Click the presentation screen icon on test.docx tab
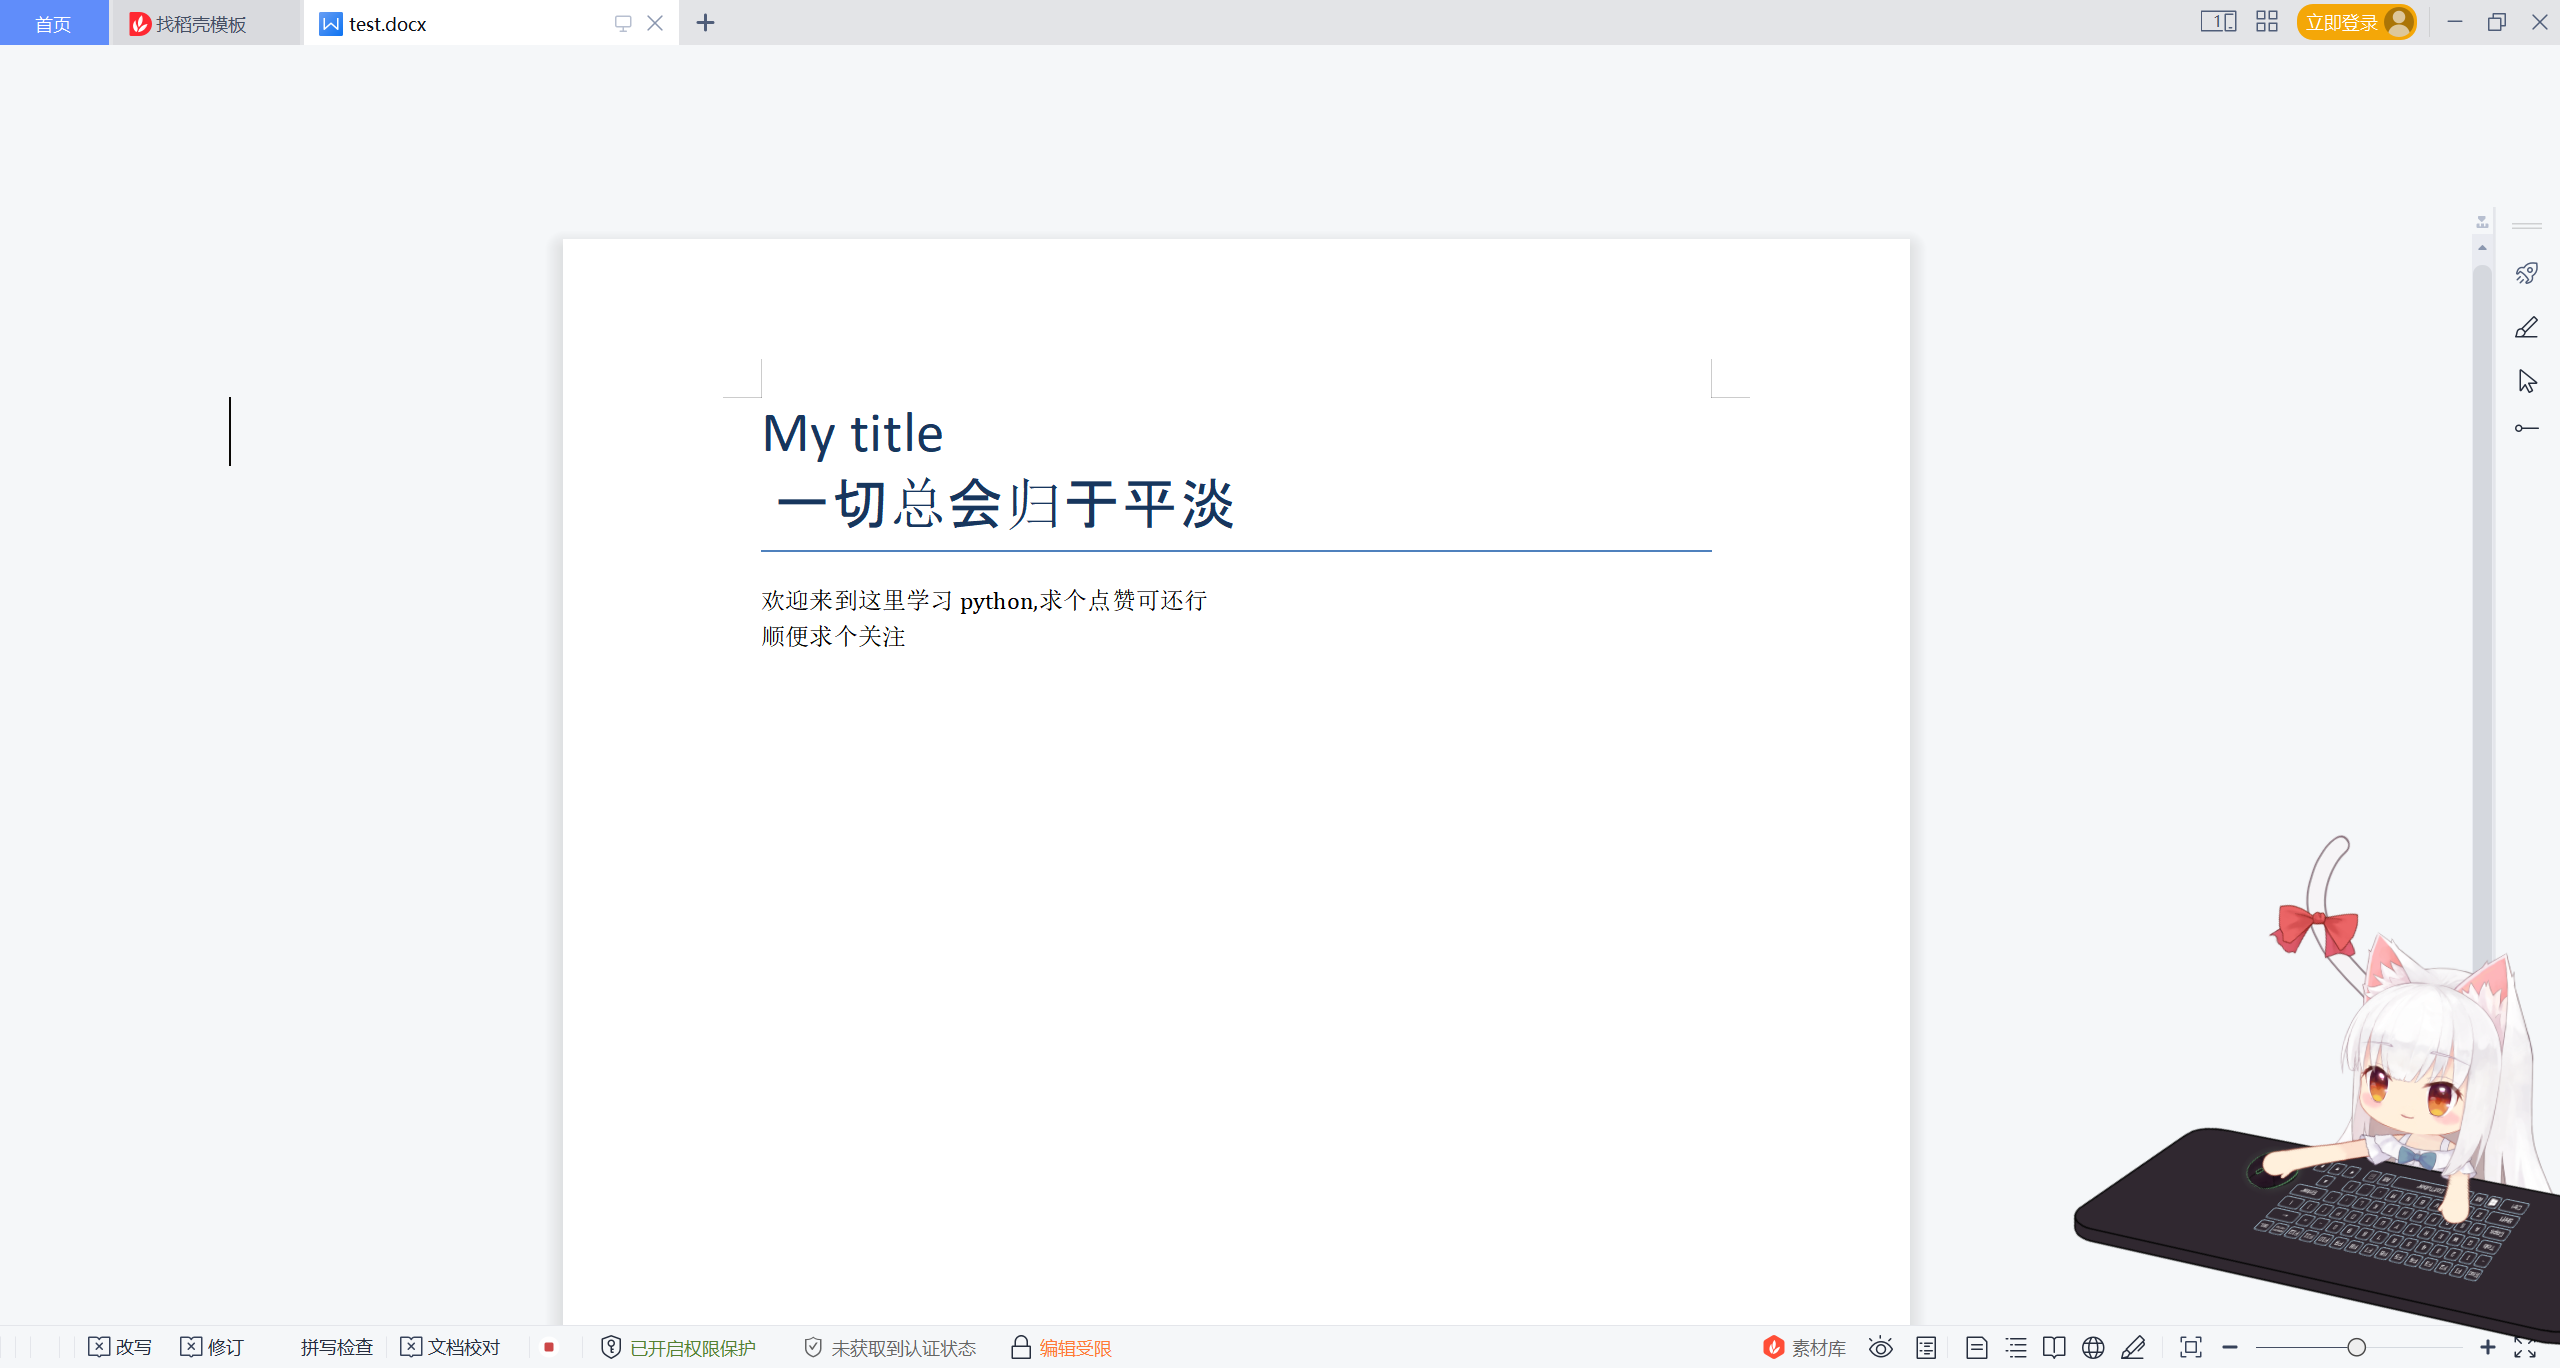Viewport: 2560px width, 1368px height. (623, 23)
